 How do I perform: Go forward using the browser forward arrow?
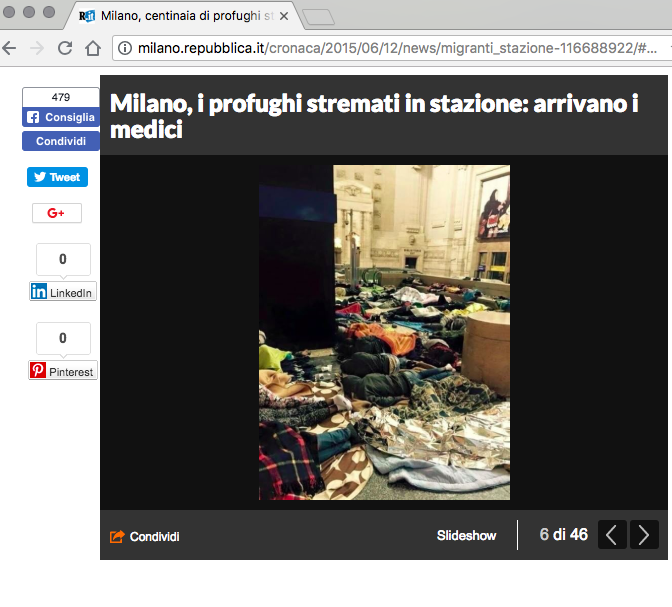(x=37, y=48)
